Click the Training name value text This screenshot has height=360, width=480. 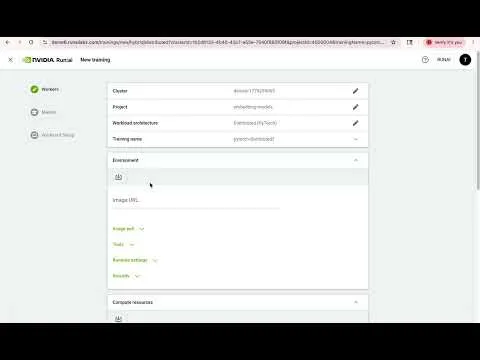pos(254,139)
